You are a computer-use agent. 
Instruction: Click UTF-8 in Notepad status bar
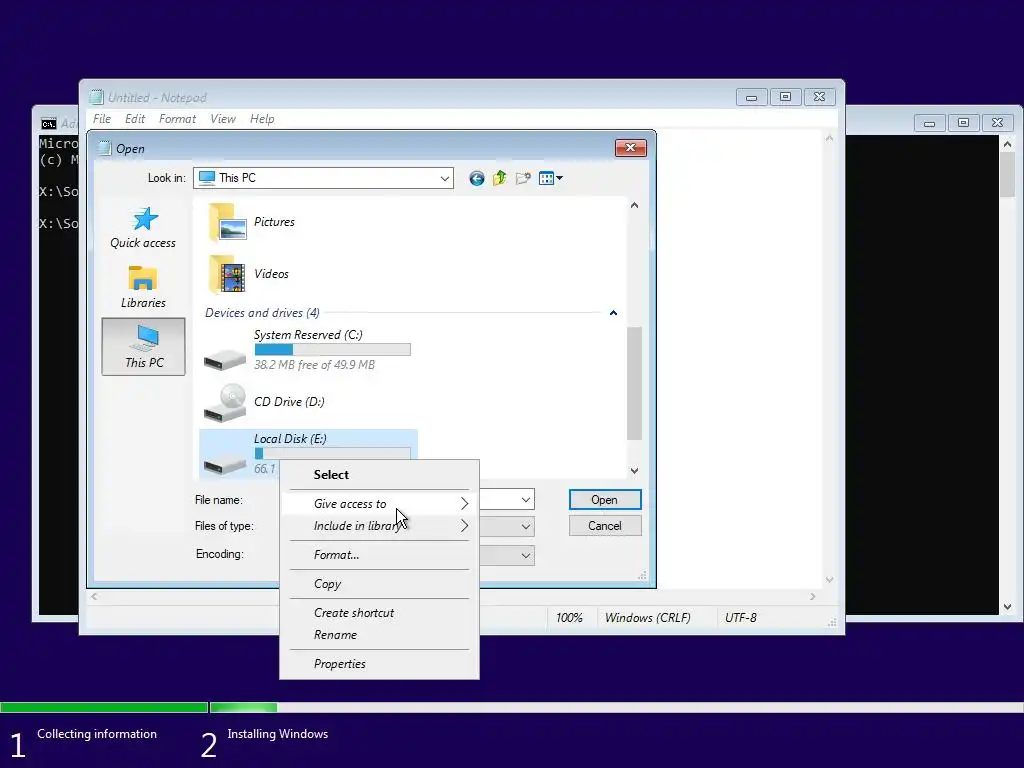pos(741,618)
